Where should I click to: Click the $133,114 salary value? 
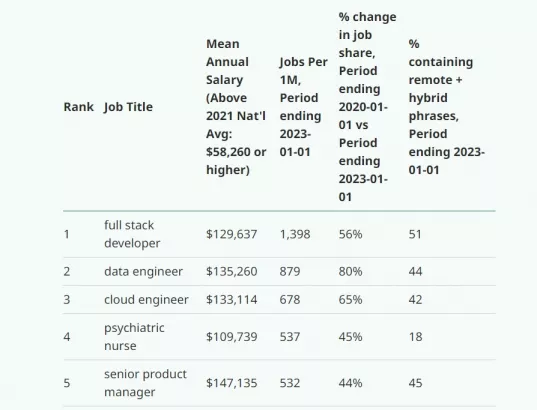pyautogui.click(x=232, y=300)
